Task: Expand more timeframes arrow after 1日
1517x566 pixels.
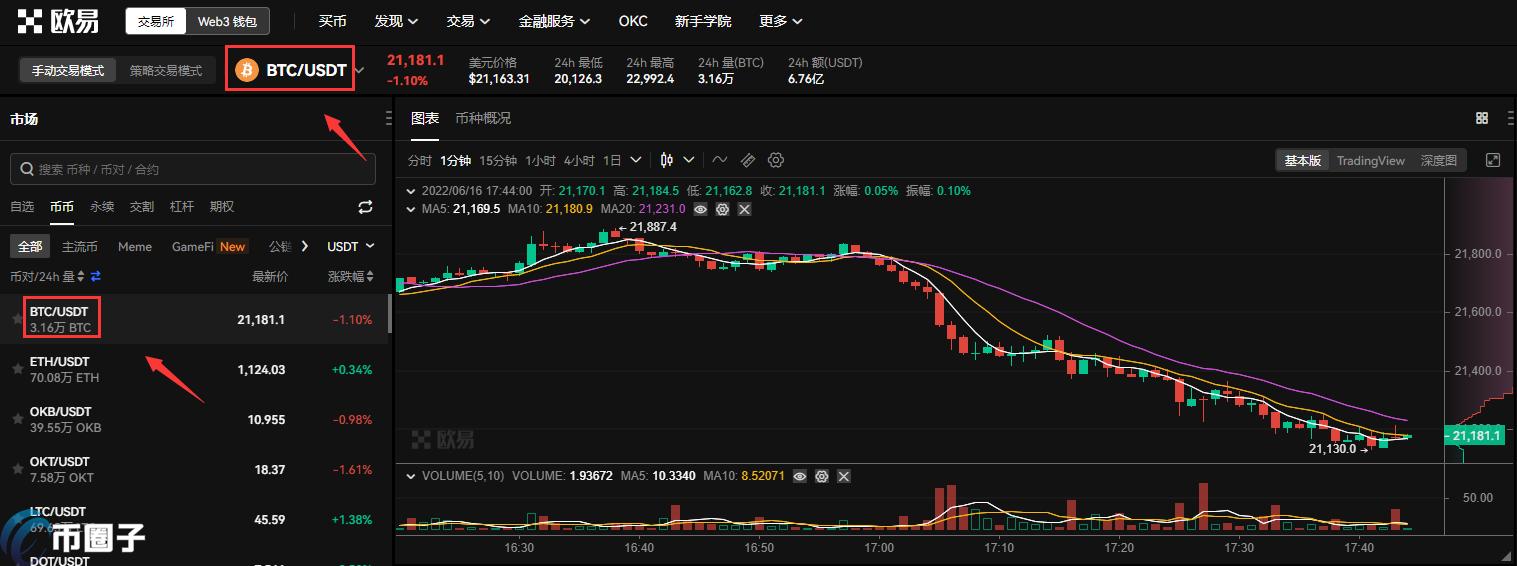Action: pos(638,160)
